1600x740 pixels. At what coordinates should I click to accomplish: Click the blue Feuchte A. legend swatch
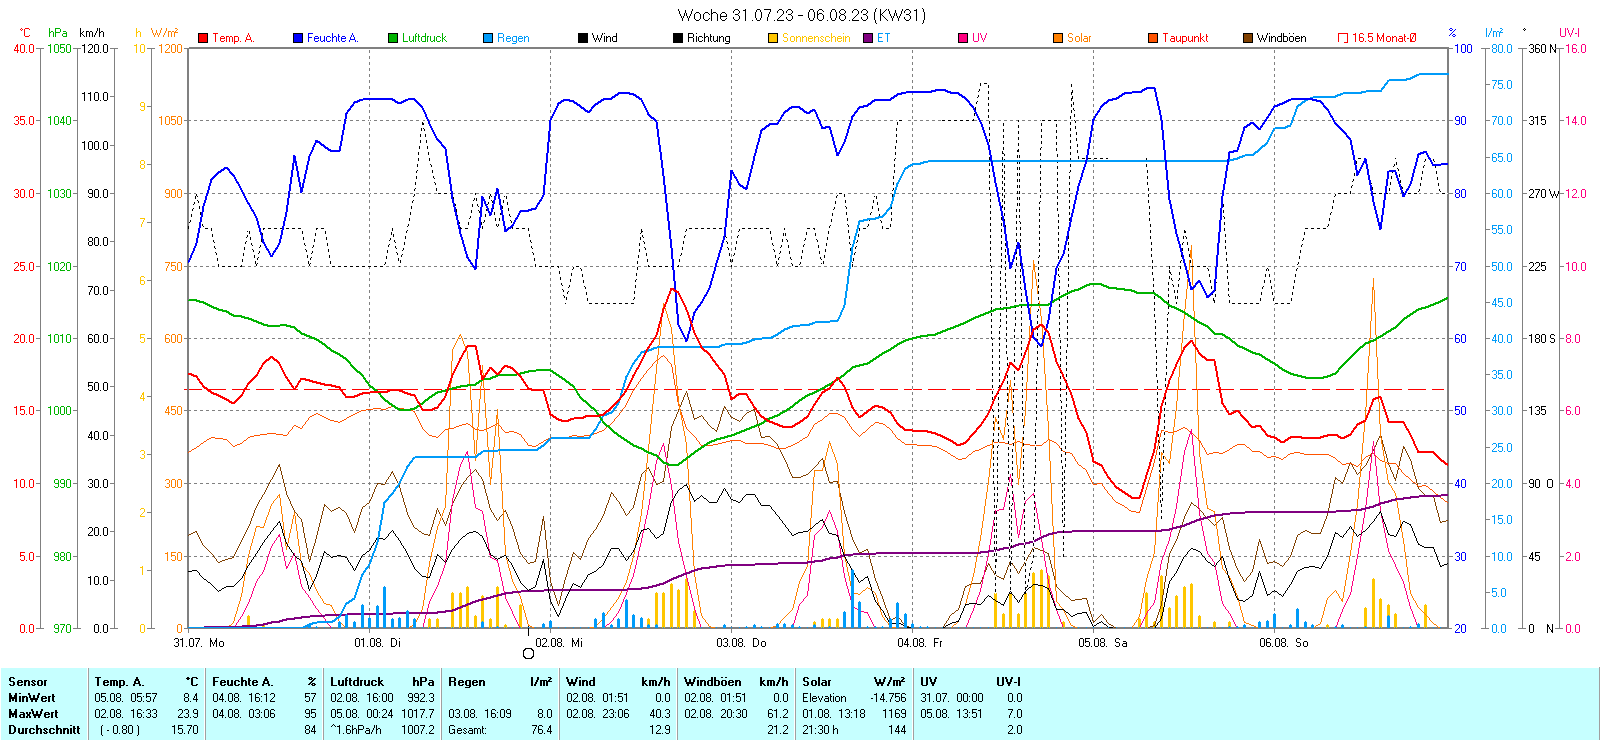tap(298, 38)
